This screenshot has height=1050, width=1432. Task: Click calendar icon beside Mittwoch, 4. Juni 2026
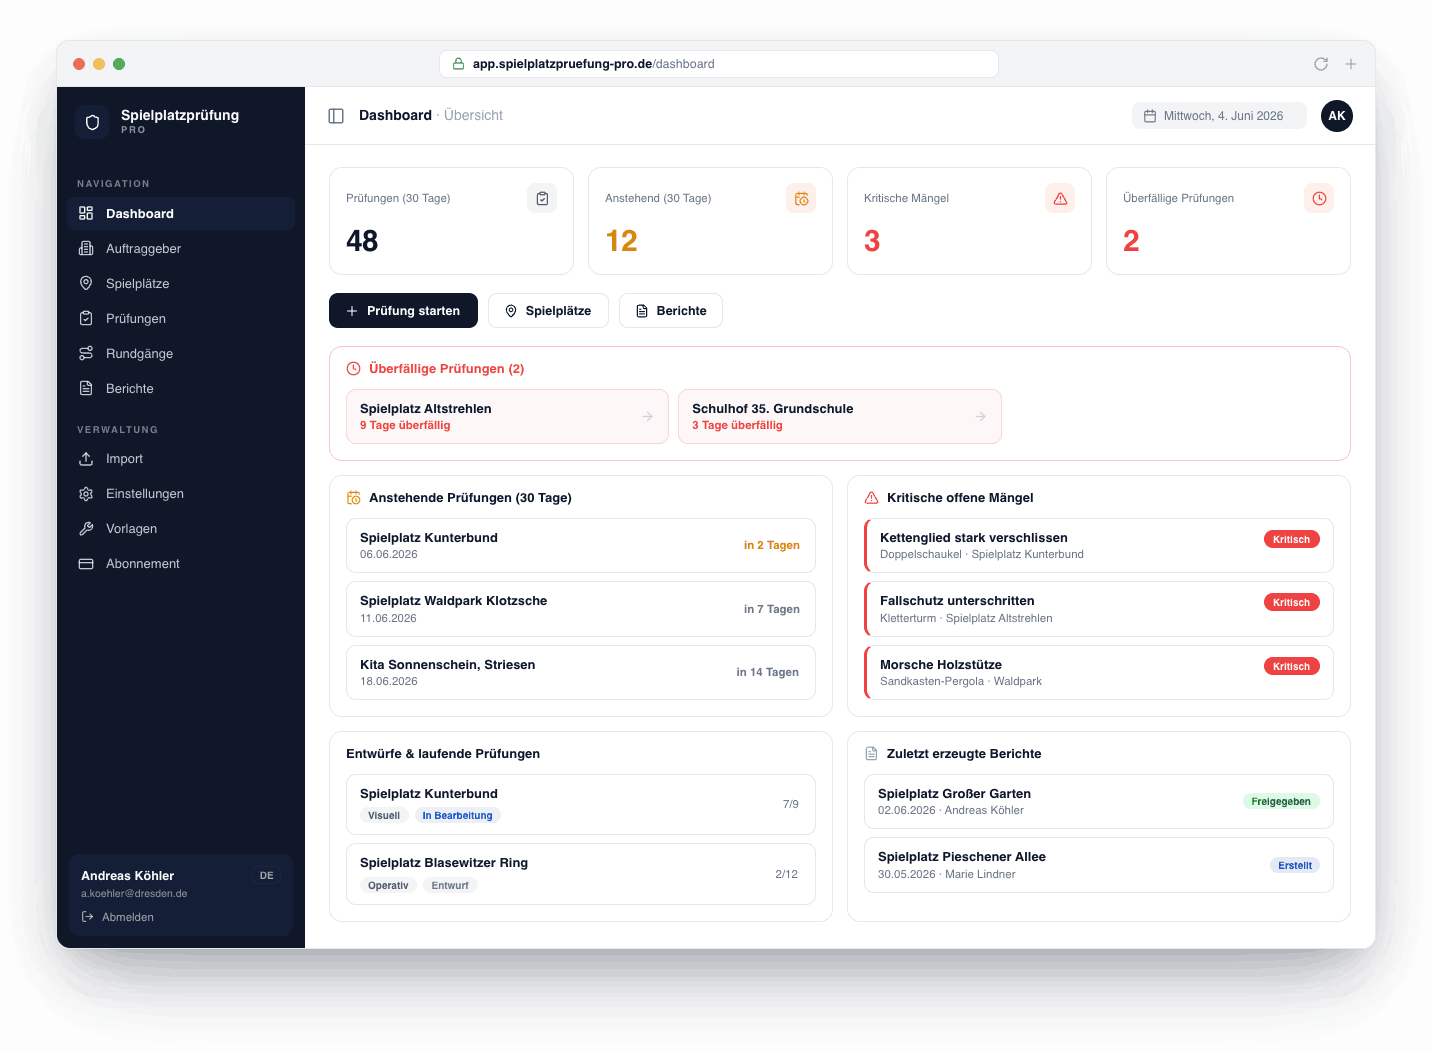point(1150,116)
